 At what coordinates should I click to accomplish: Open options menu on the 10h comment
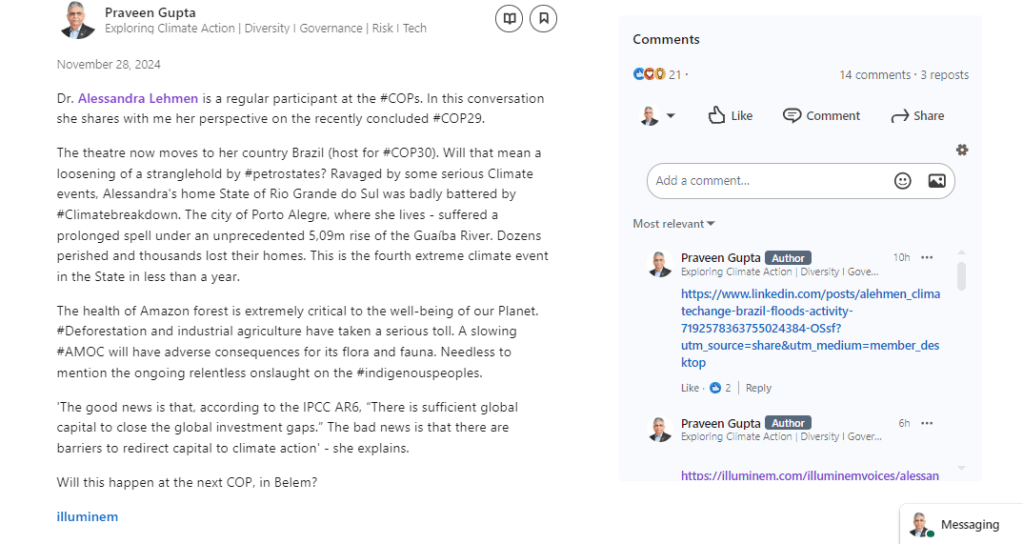[927, 258]
